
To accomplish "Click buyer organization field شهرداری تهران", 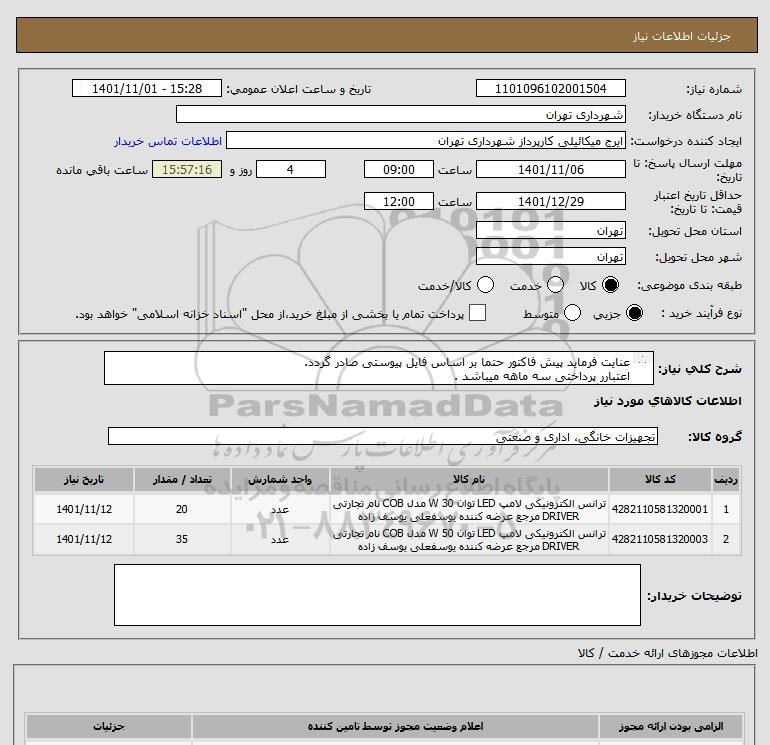I will click(x=401, y=115).
